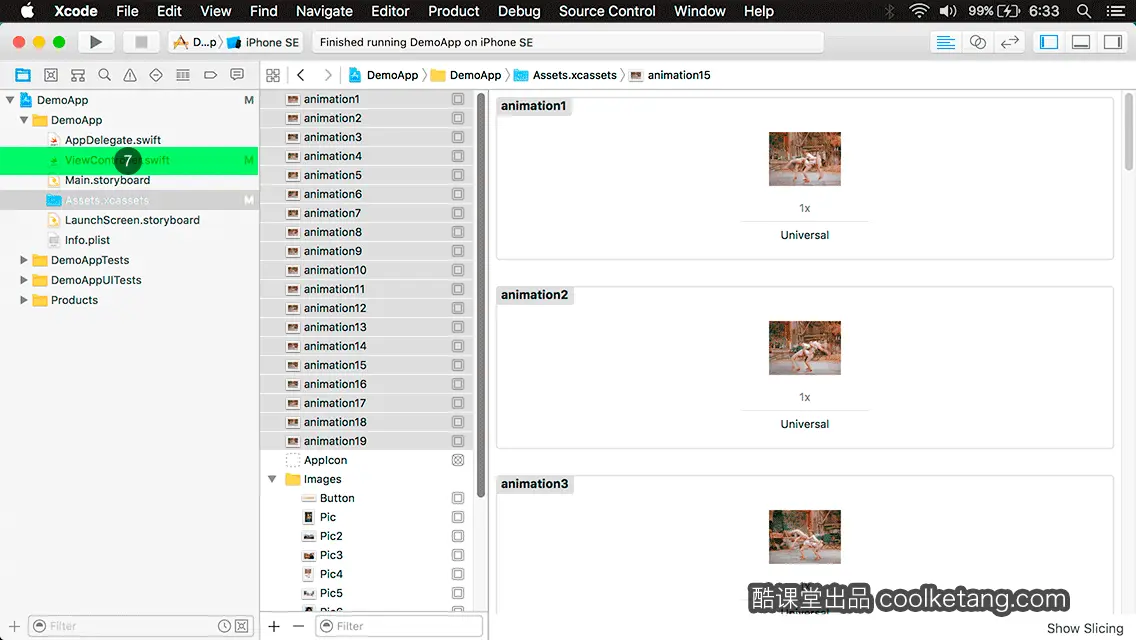The height and width of the screenshot is (640, 1136).
Task: Open Spotlight search in menu bar
Action: pyautogui.click(x=1084, y=11)
